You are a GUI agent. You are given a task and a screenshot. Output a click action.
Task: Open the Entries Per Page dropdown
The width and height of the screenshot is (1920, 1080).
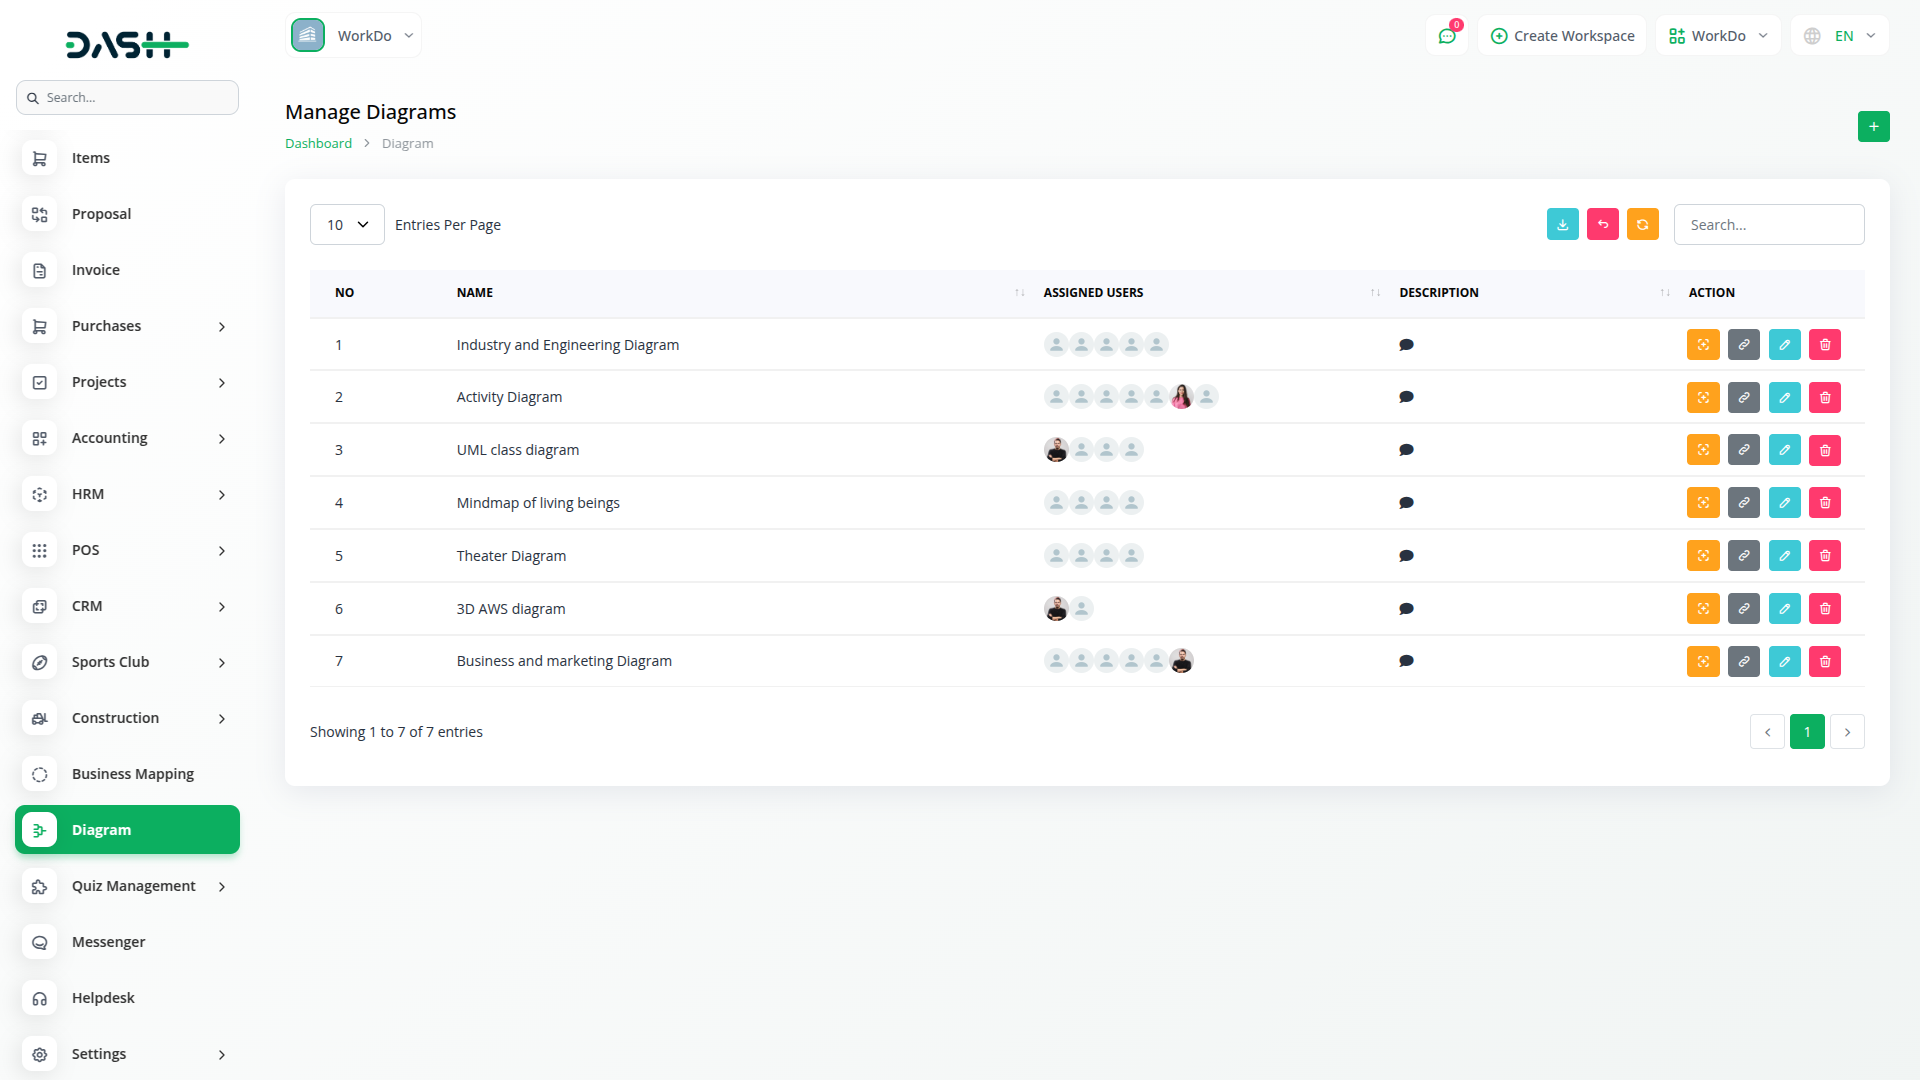347,224
